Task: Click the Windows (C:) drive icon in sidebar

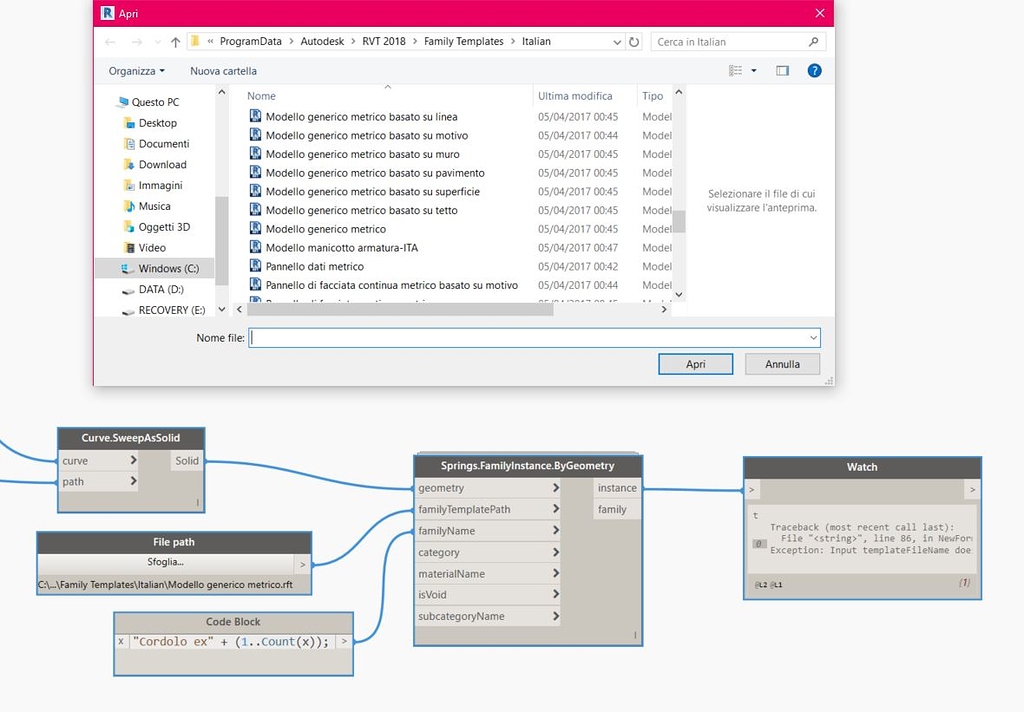Action: click(127, 268)
